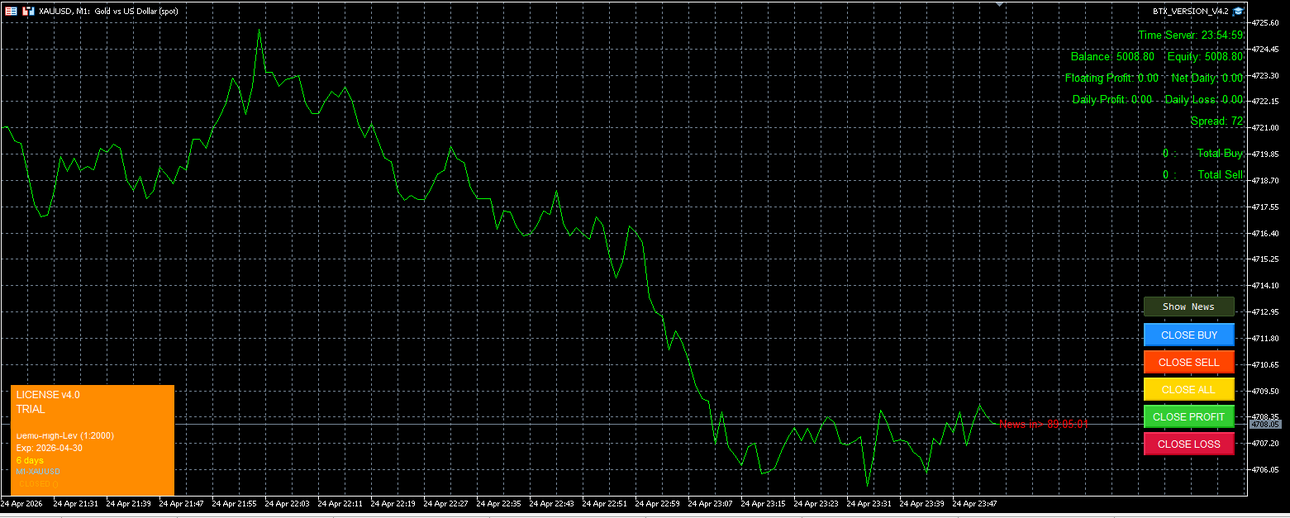Image resolution: width=1290 pixels, height=518 pixels.
Task: Click the chart shift triangle marker at top
Action: pos(998,4)
